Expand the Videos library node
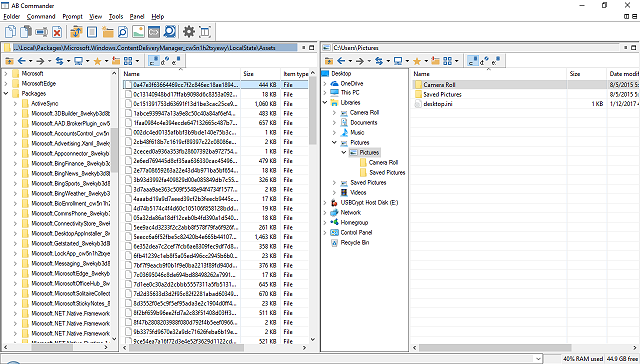 coord(334,192)
